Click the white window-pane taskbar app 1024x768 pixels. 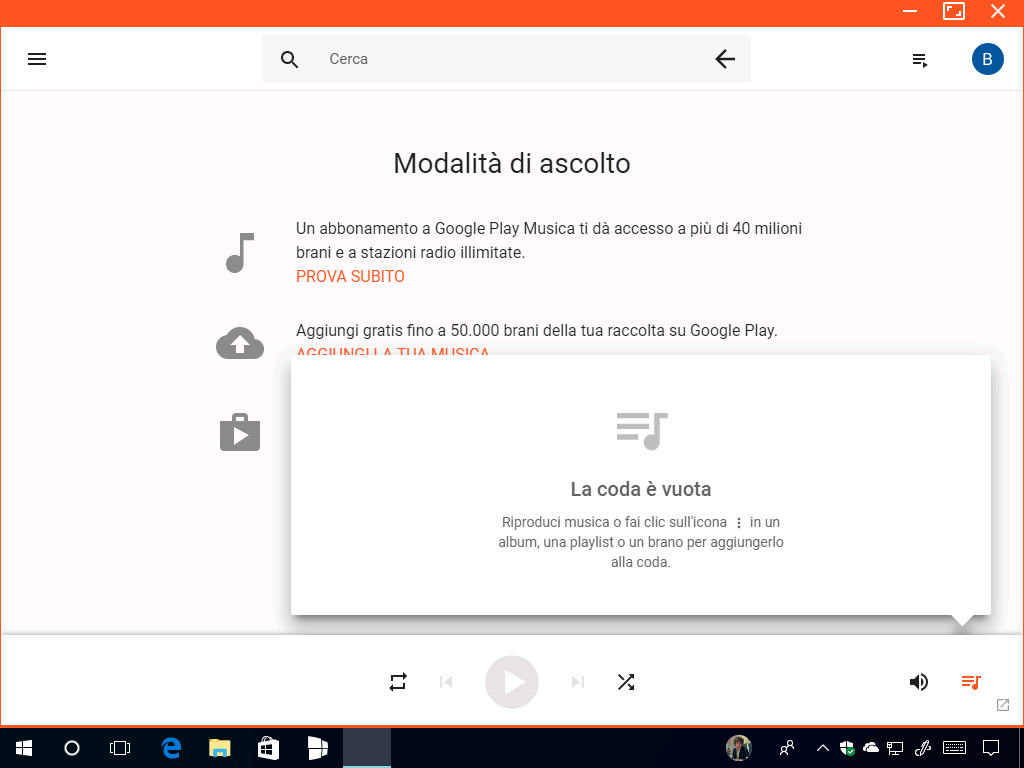[x=317, y=748]
